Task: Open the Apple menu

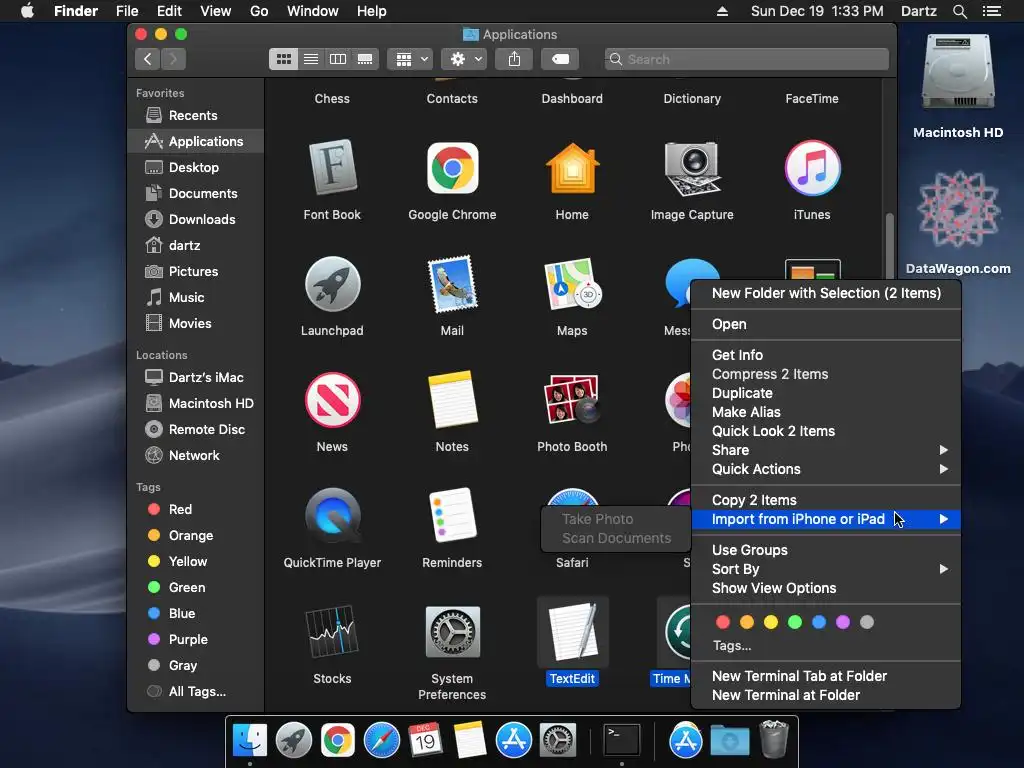Action: [x=27, y=11]
